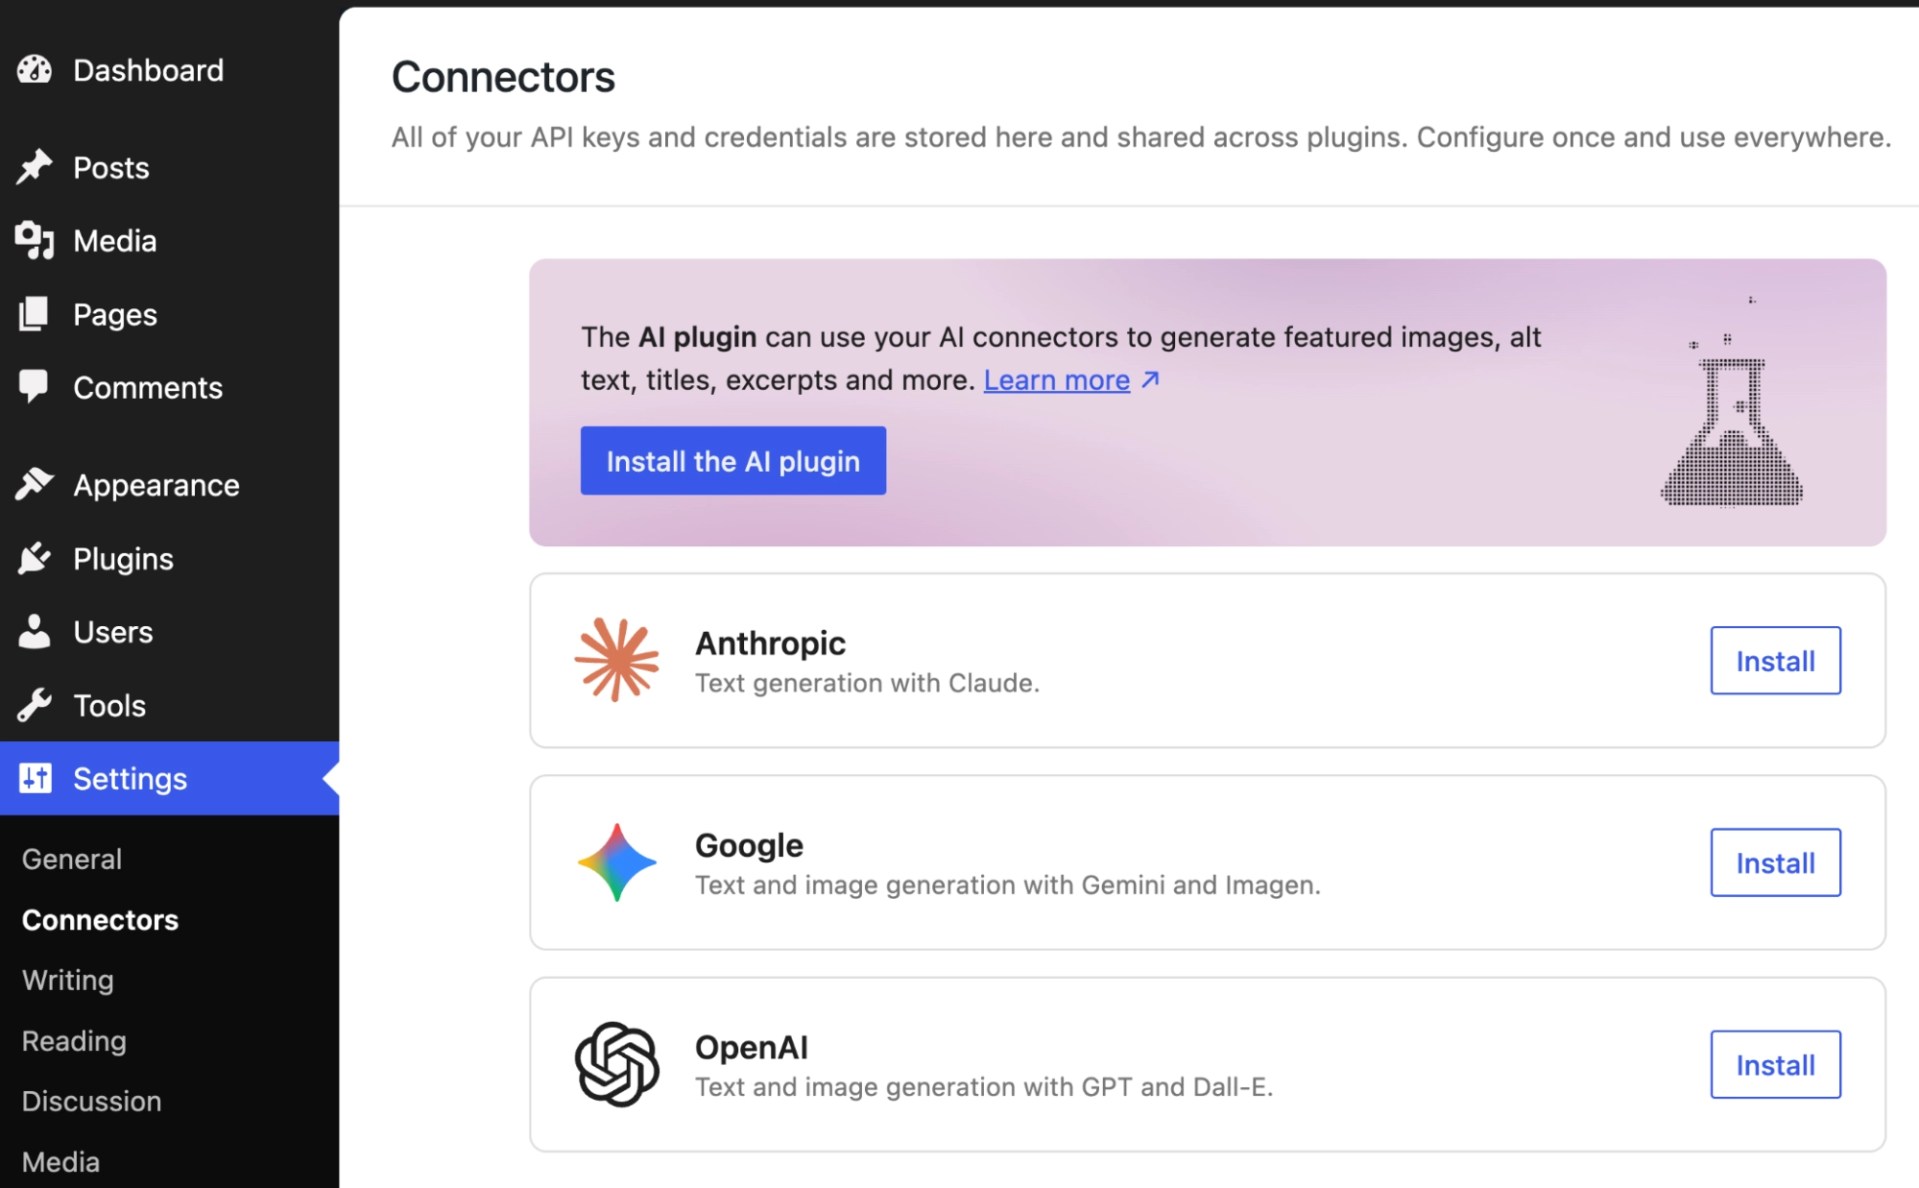Open Comments from the admin menu
Viewport: 1919px width, 1188px height.
[x=148, y=387]
